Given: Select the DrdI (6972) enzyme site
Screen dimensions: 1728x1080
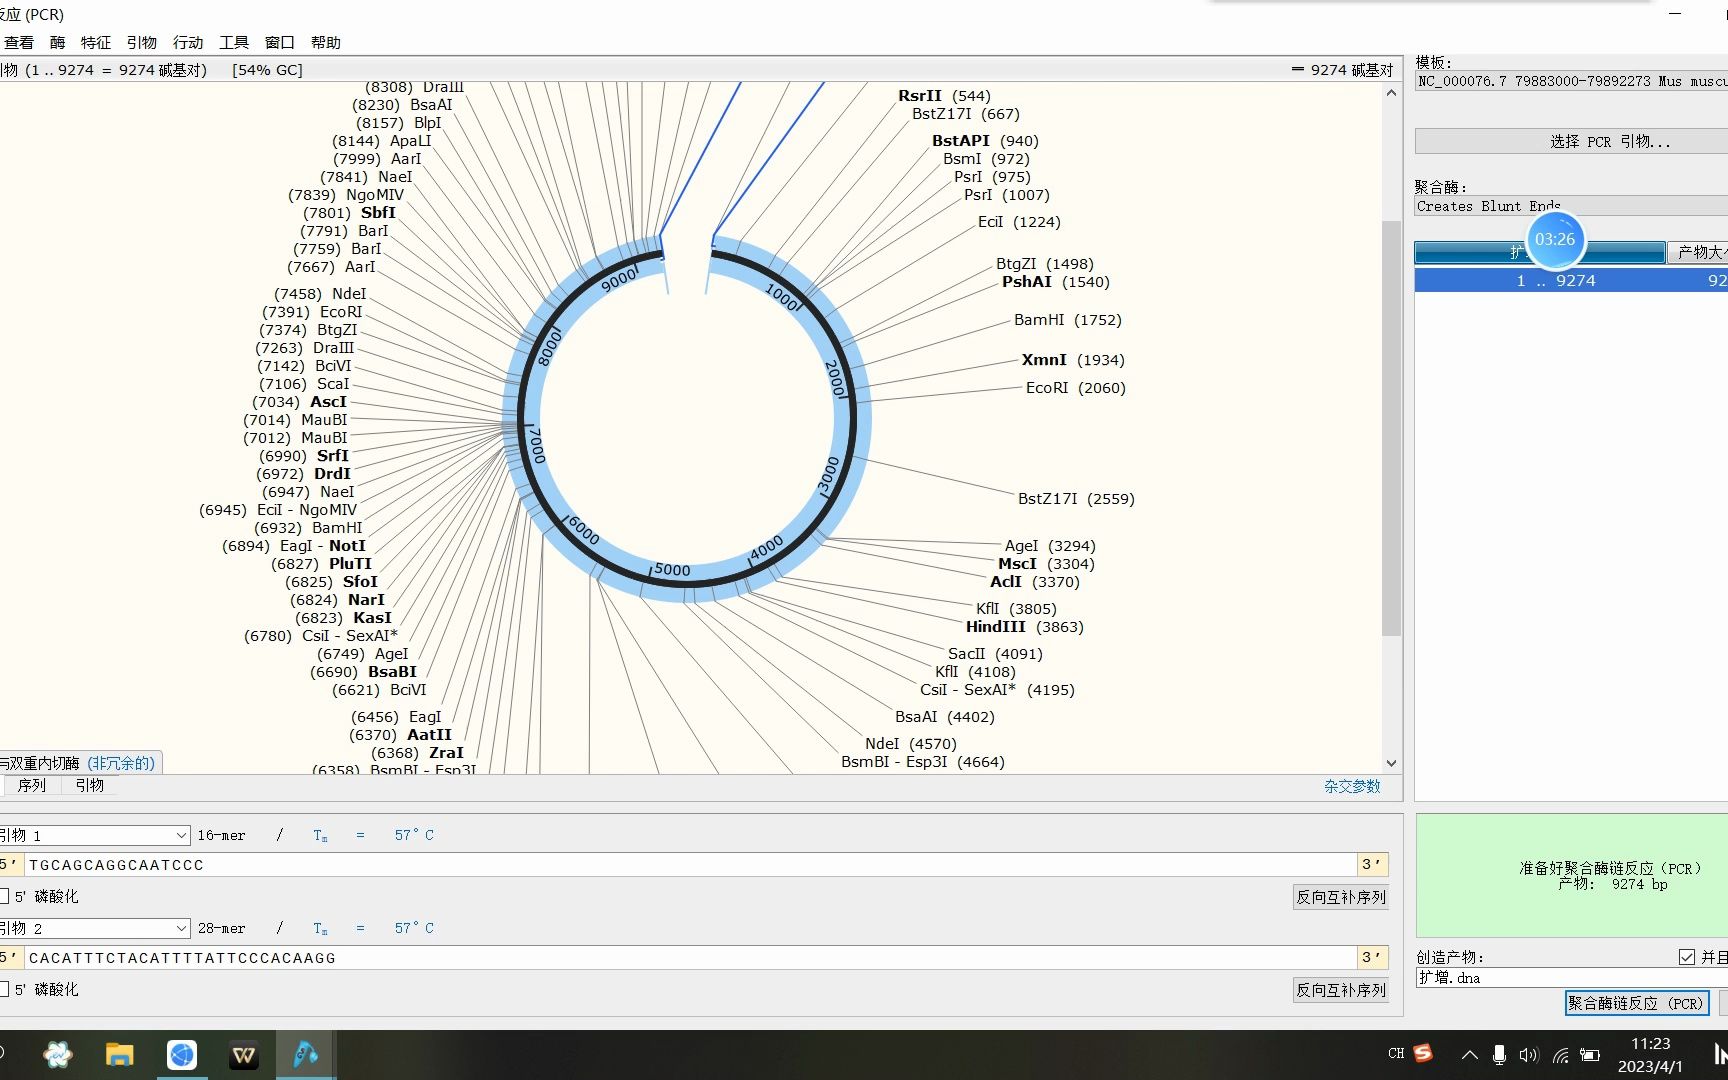Looking at the screenshot, I should coord(304,474).
